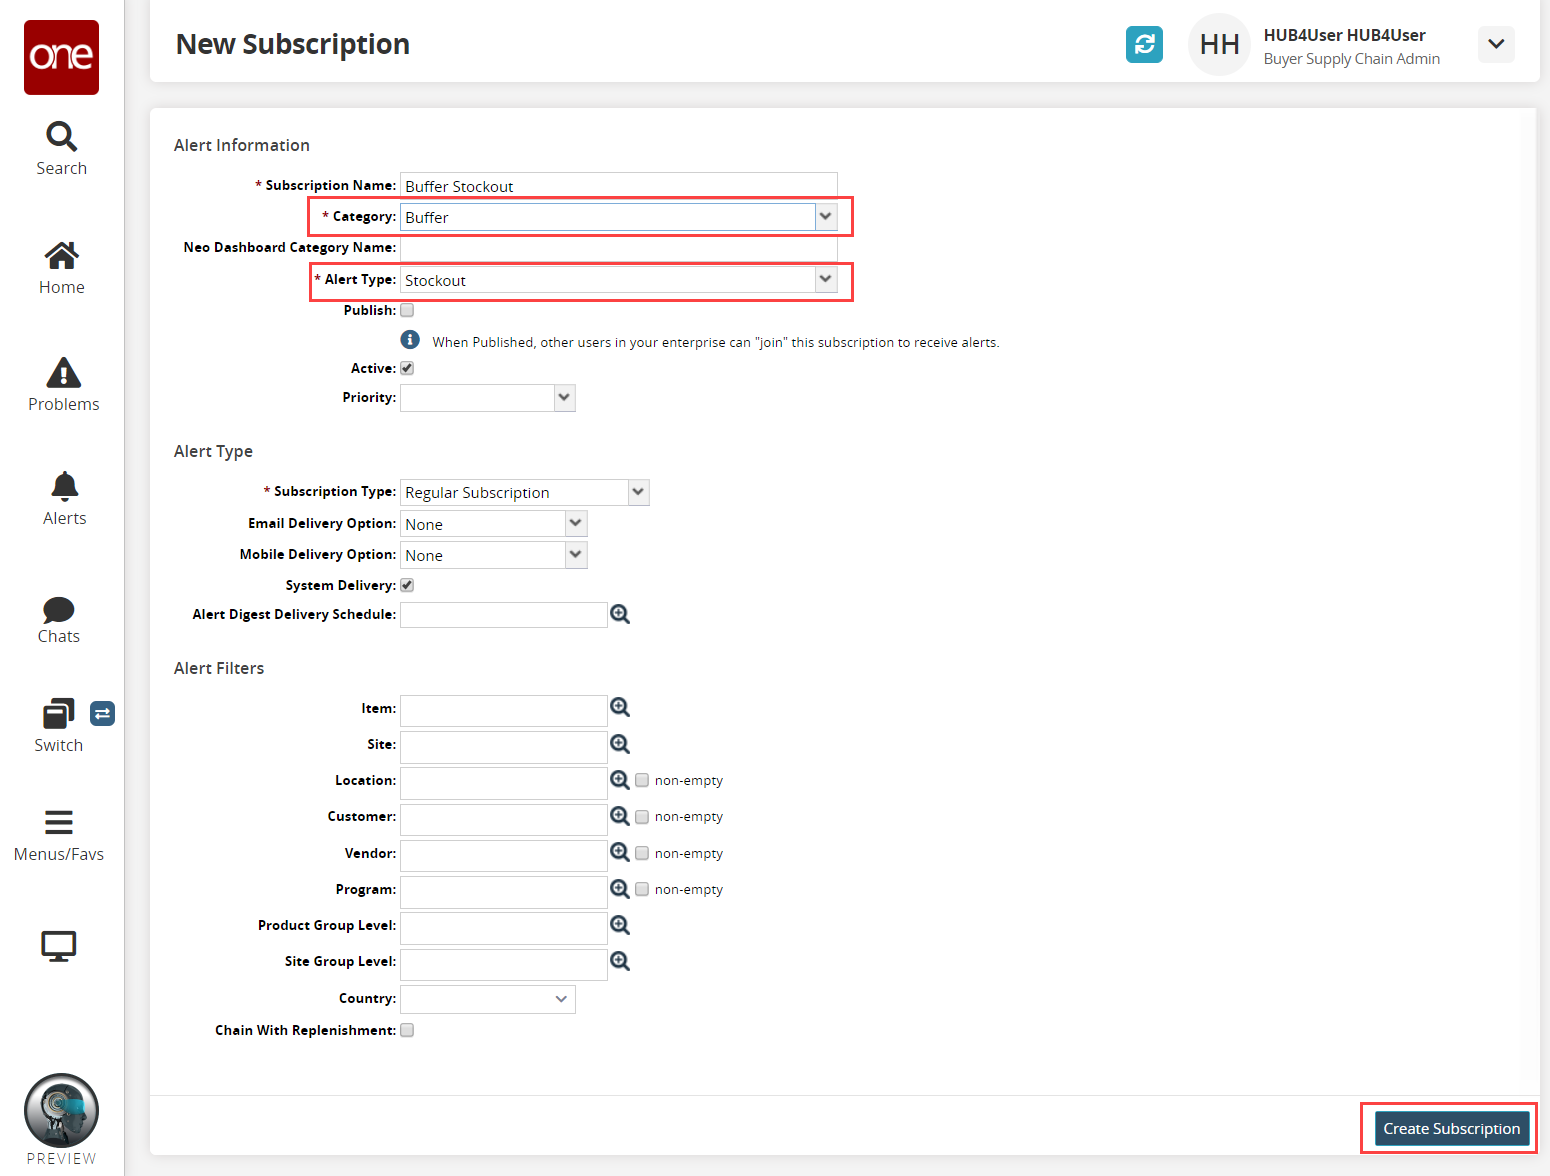Viewport: 1550px width, 1176px height.
Task: Expand the Category dropdown
Action: pyautogui.click(x=826, y=217)
